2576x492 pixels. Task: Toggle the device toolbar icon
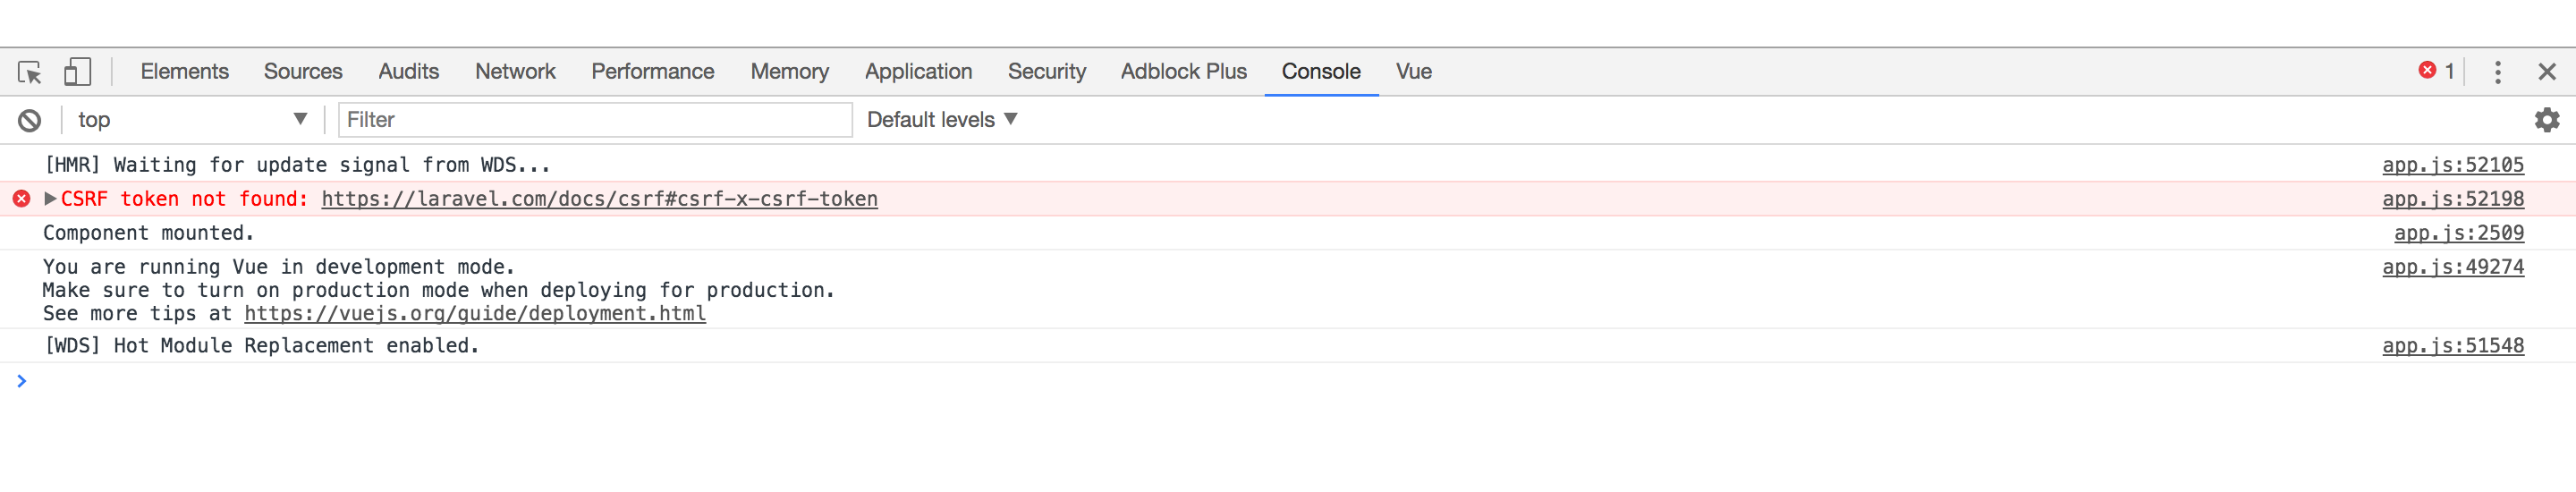(x=77, y=72)
